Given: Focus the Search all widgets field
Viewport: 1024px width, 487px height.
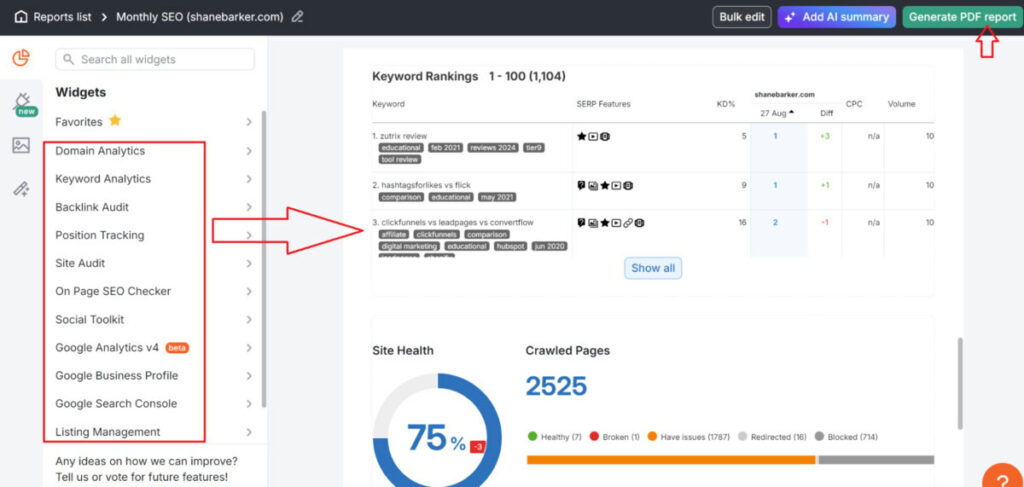Looking at the screenshot, I should [155, 59].
